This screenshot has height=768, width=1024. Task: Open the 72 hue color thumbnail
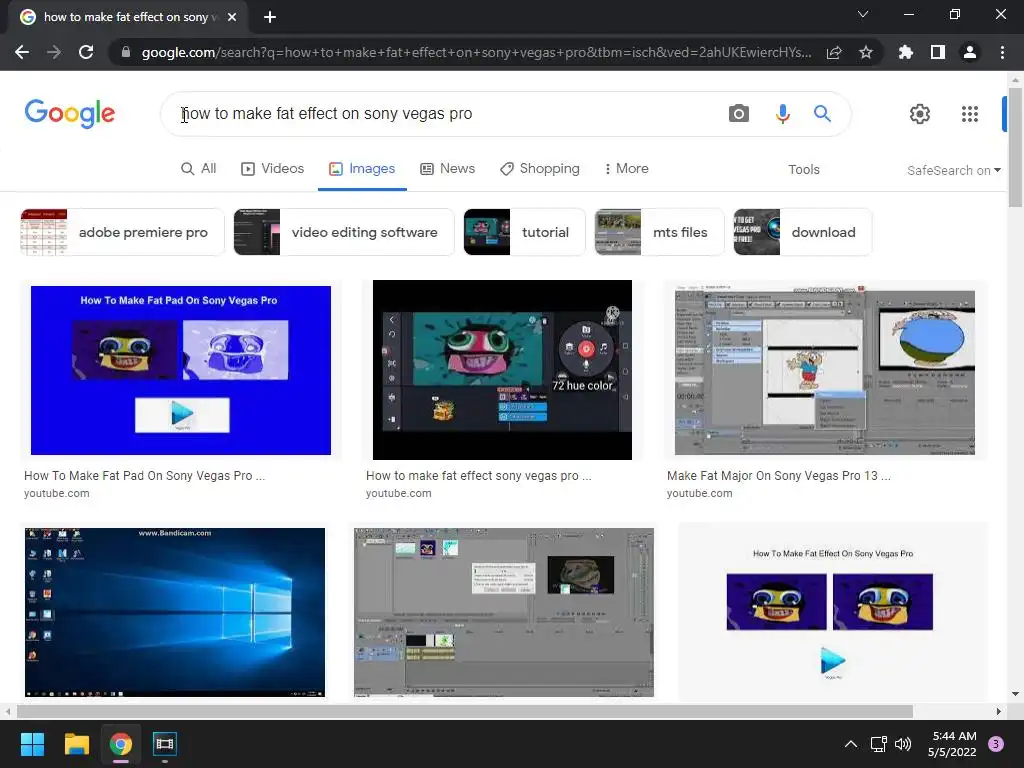[502, 370]
